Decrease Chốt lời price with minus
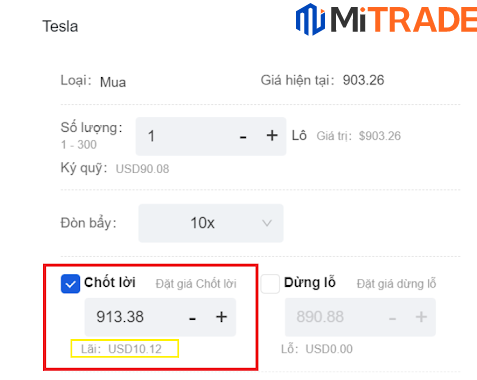Viewport: 477px width, 380px height. 192,318
